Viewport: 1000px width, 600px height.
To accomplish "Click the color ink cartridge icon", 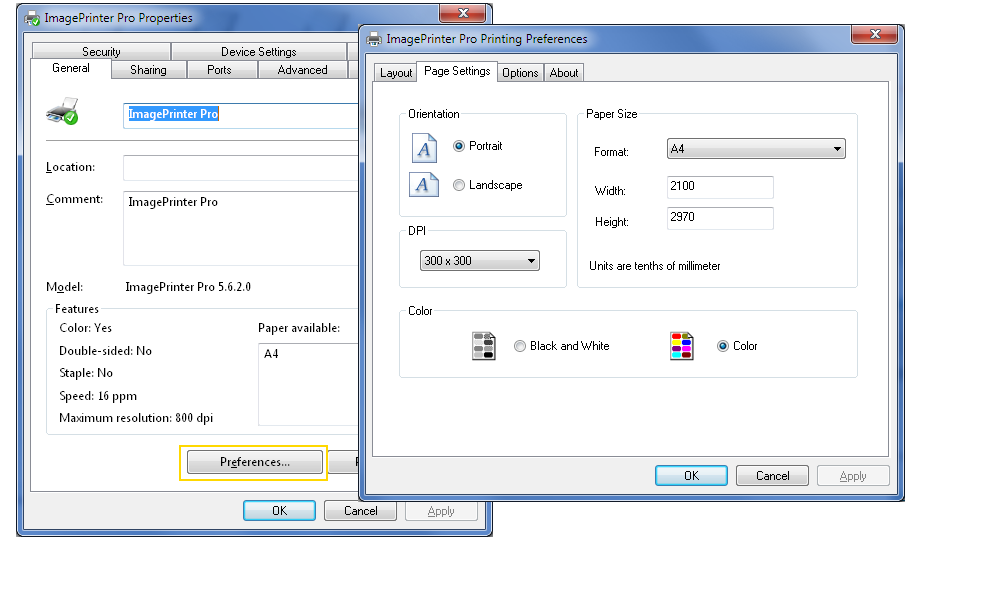I will coord(684,344).
